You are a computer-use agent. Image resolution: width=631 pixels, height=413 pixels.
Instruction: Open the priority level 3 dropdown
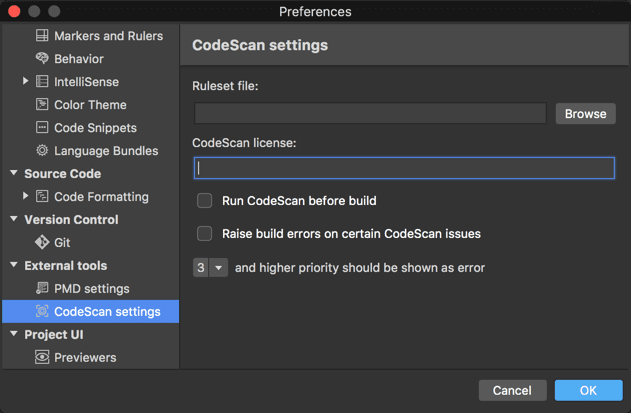tap(210, 268)
